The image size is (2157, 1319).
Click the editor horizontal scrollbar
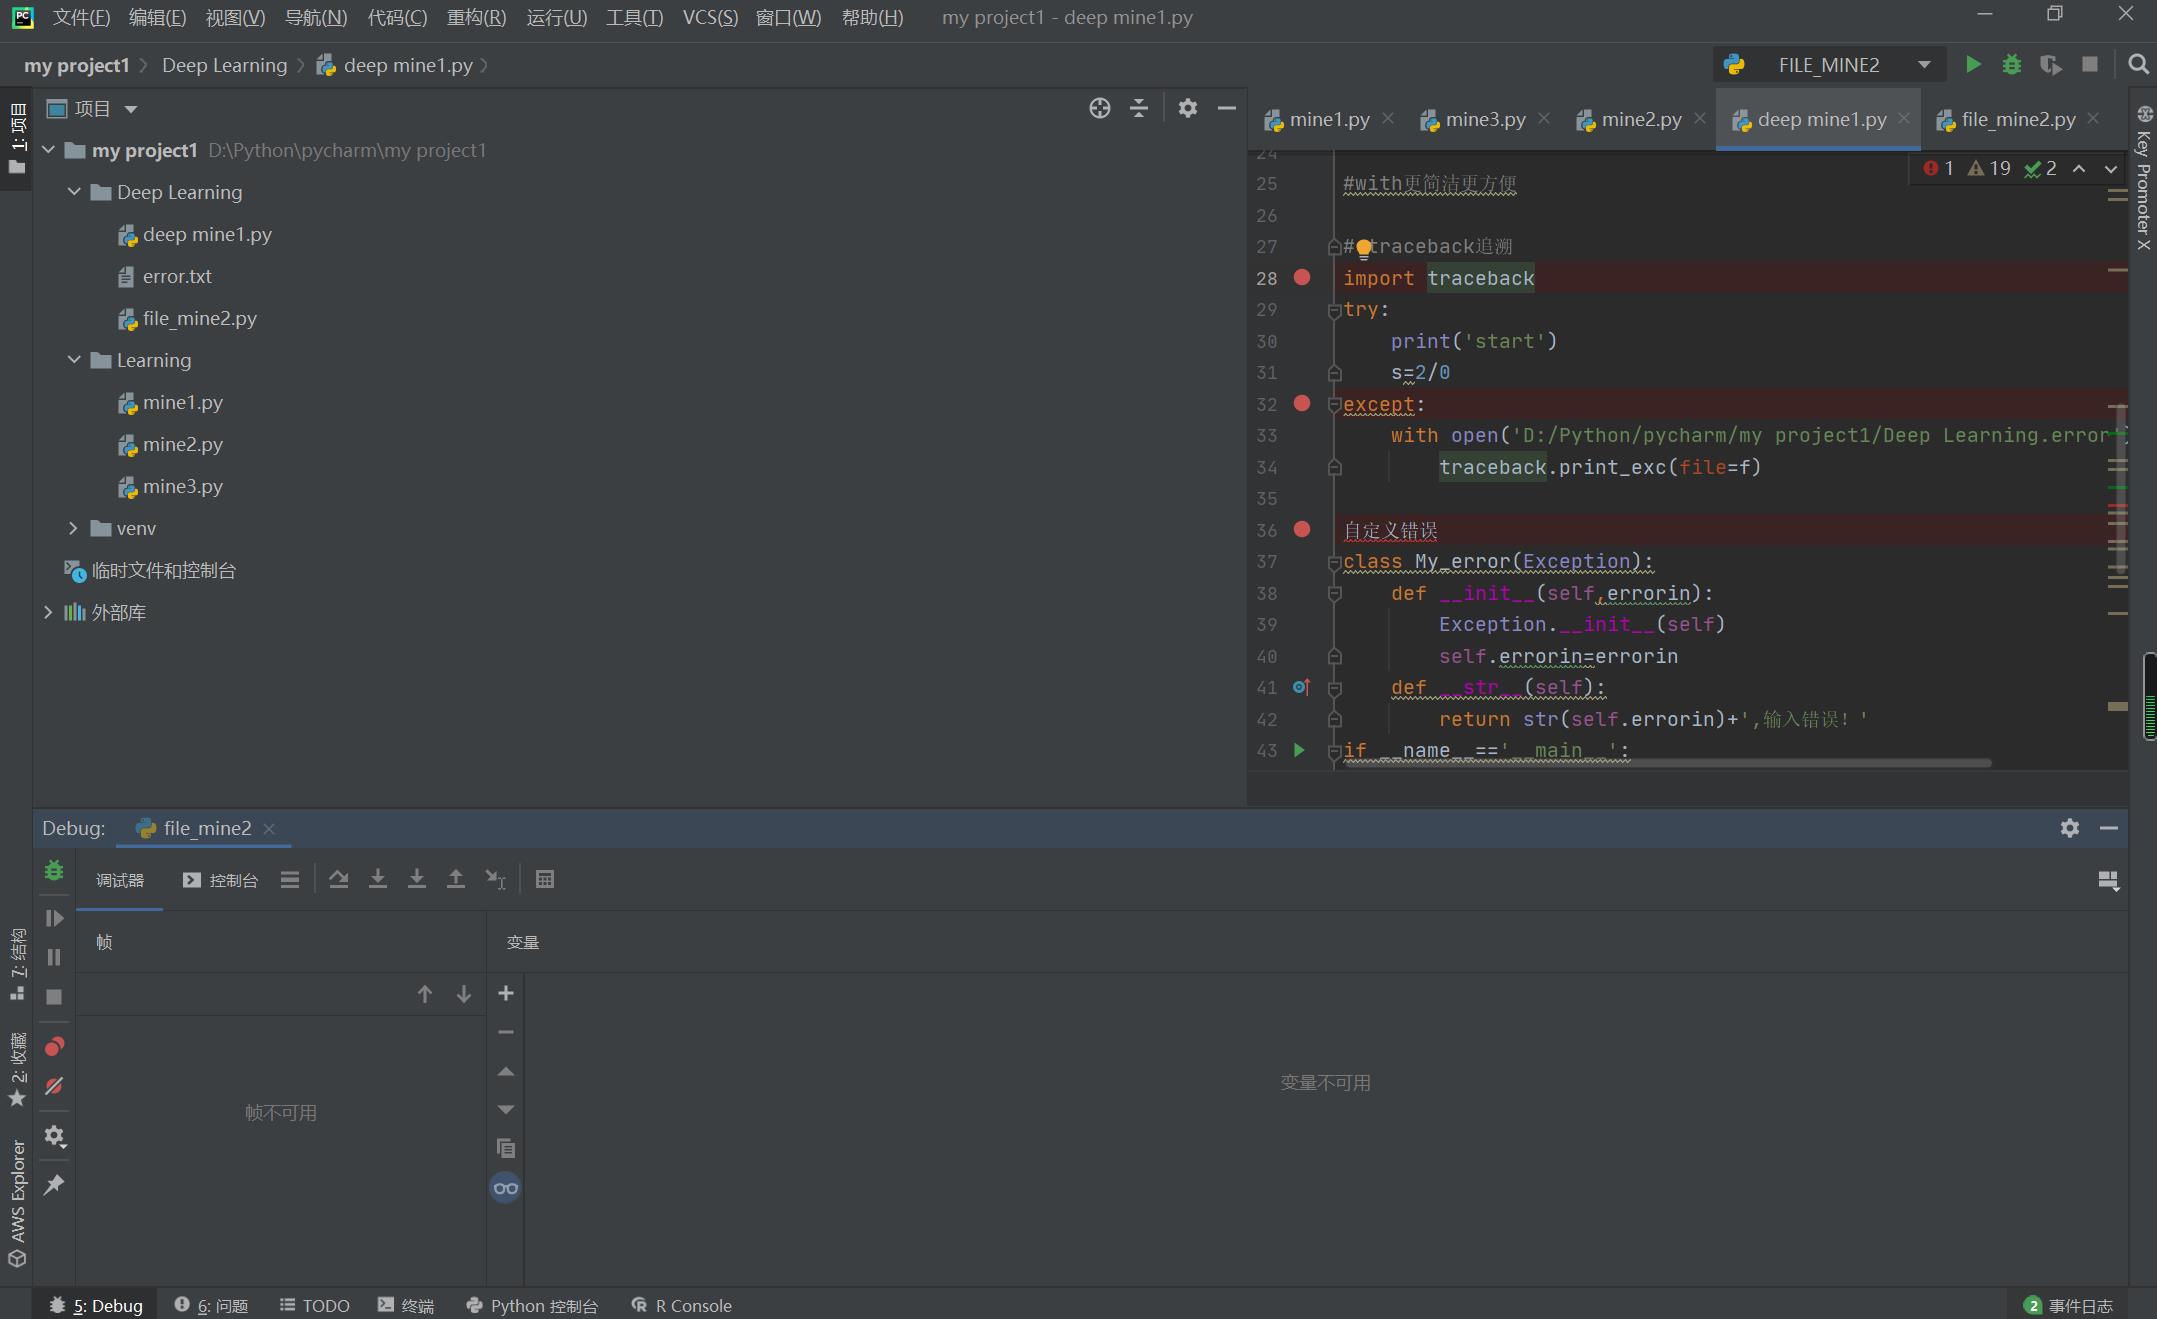[1666, 763]
